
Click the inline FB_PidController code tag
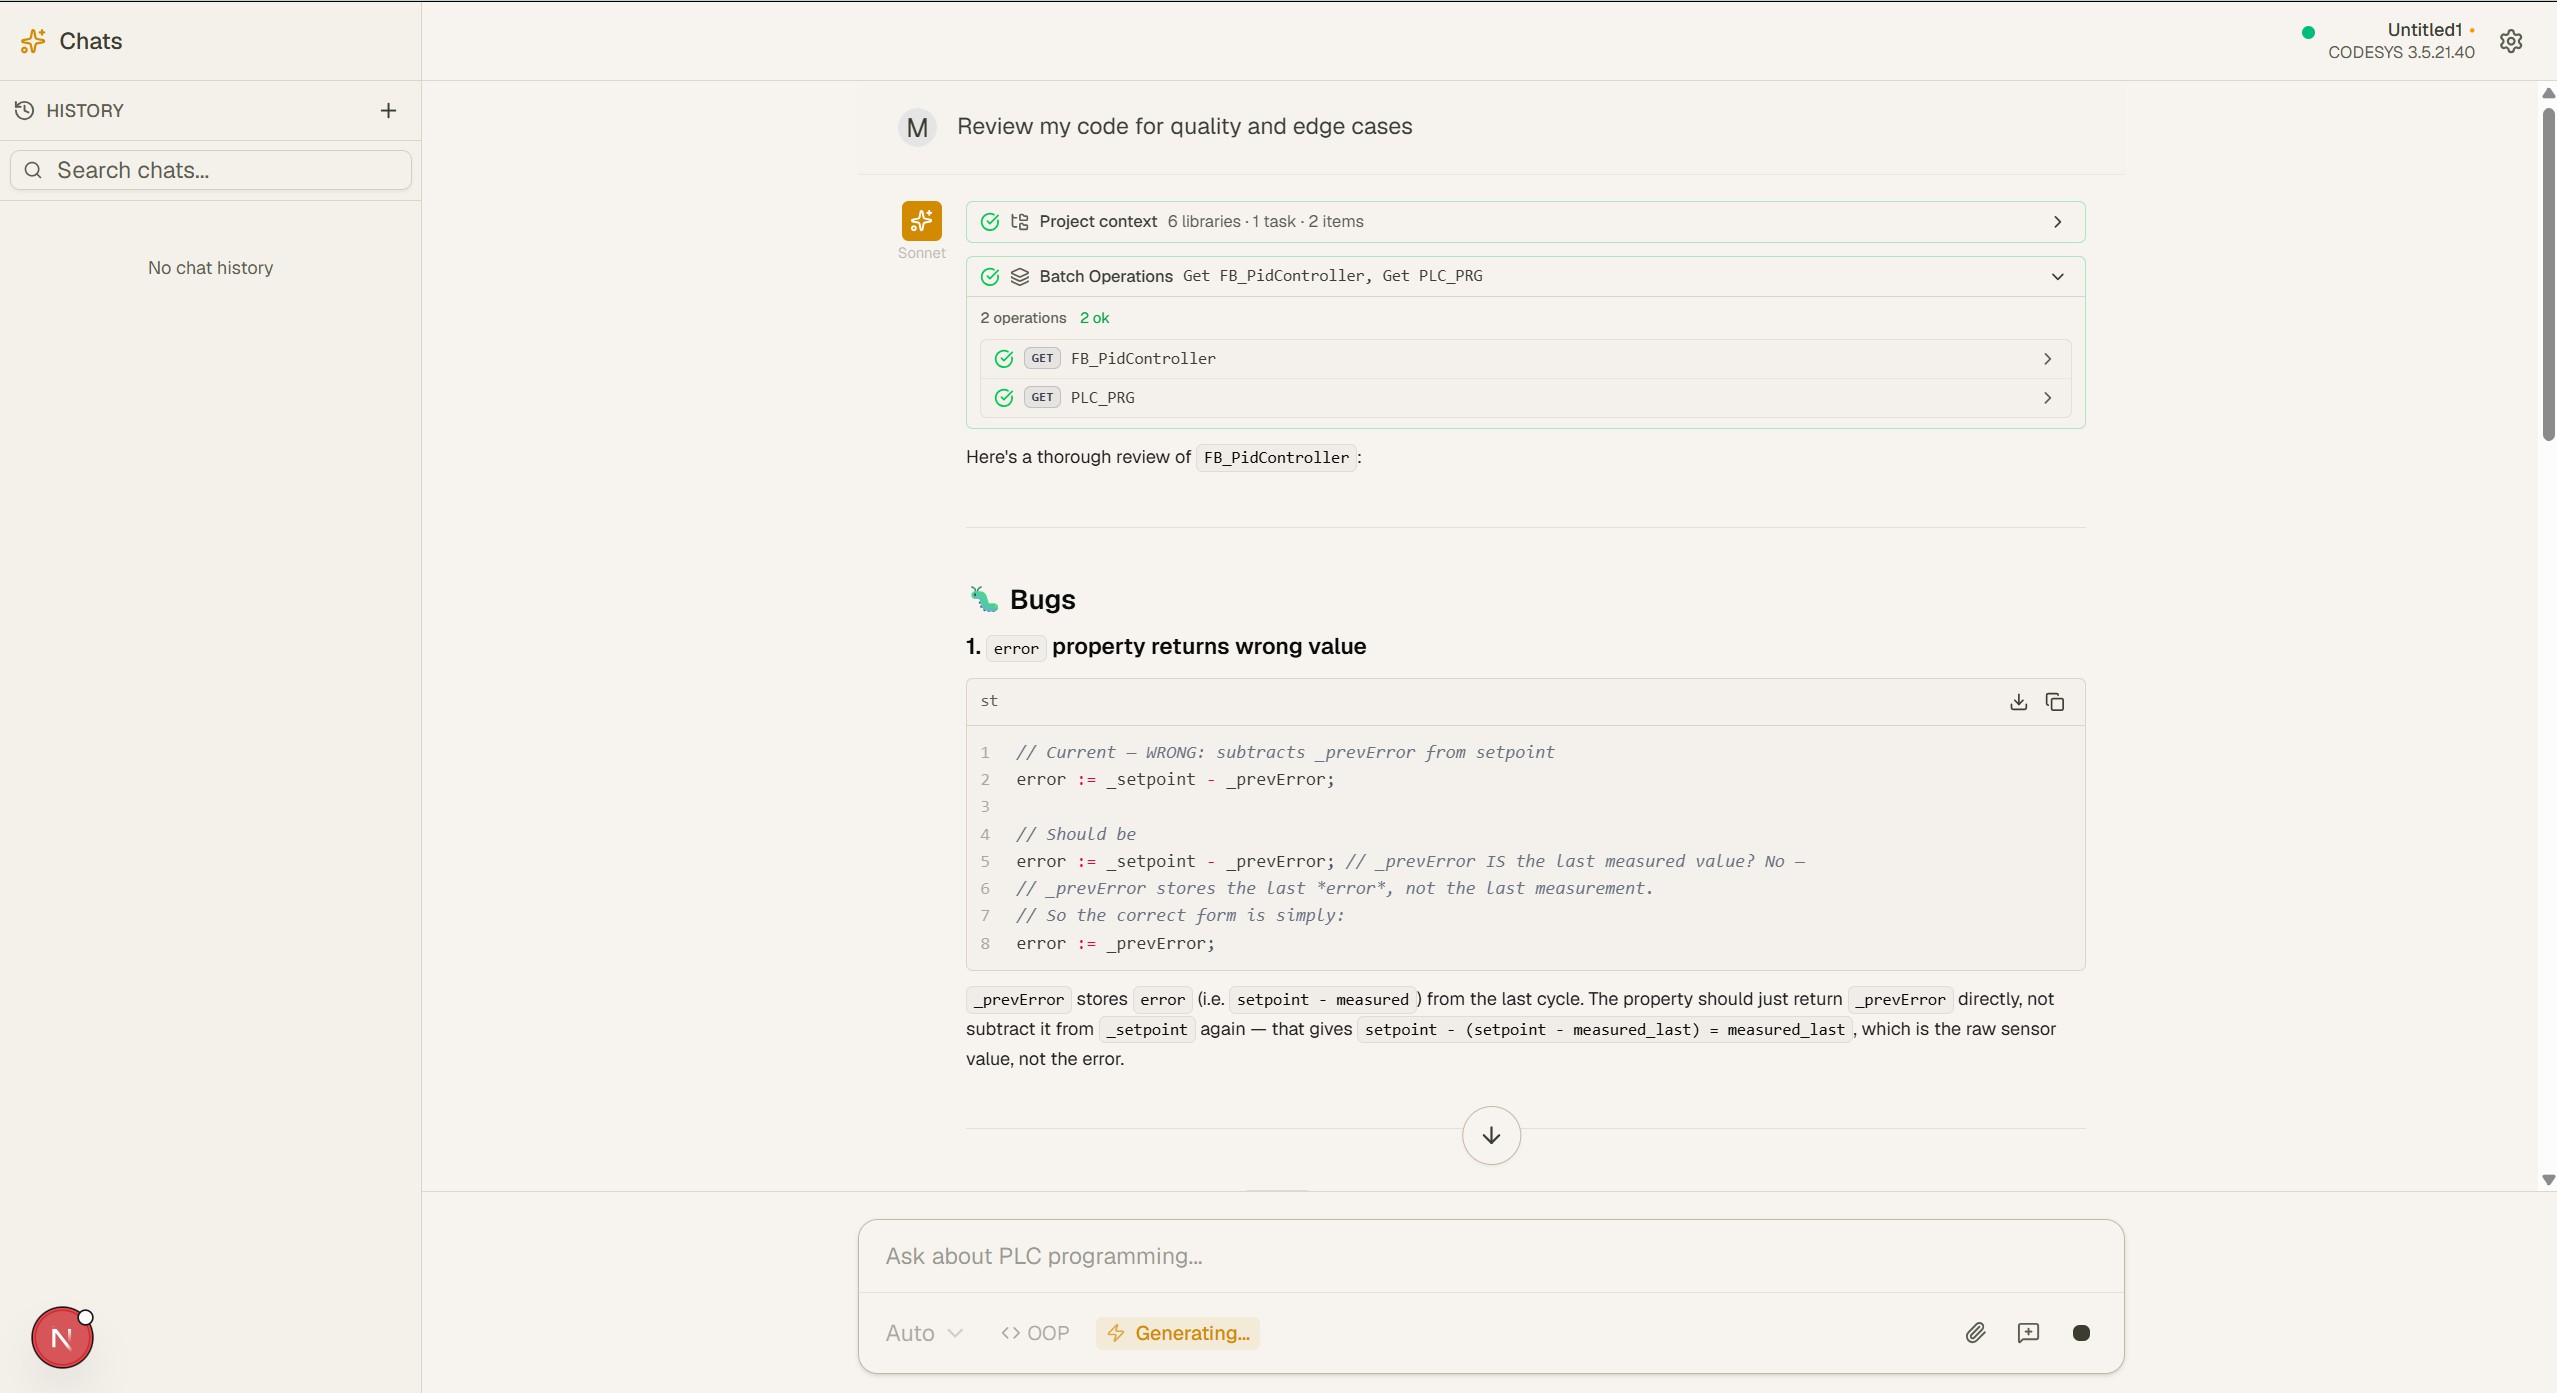point(1276,458)
